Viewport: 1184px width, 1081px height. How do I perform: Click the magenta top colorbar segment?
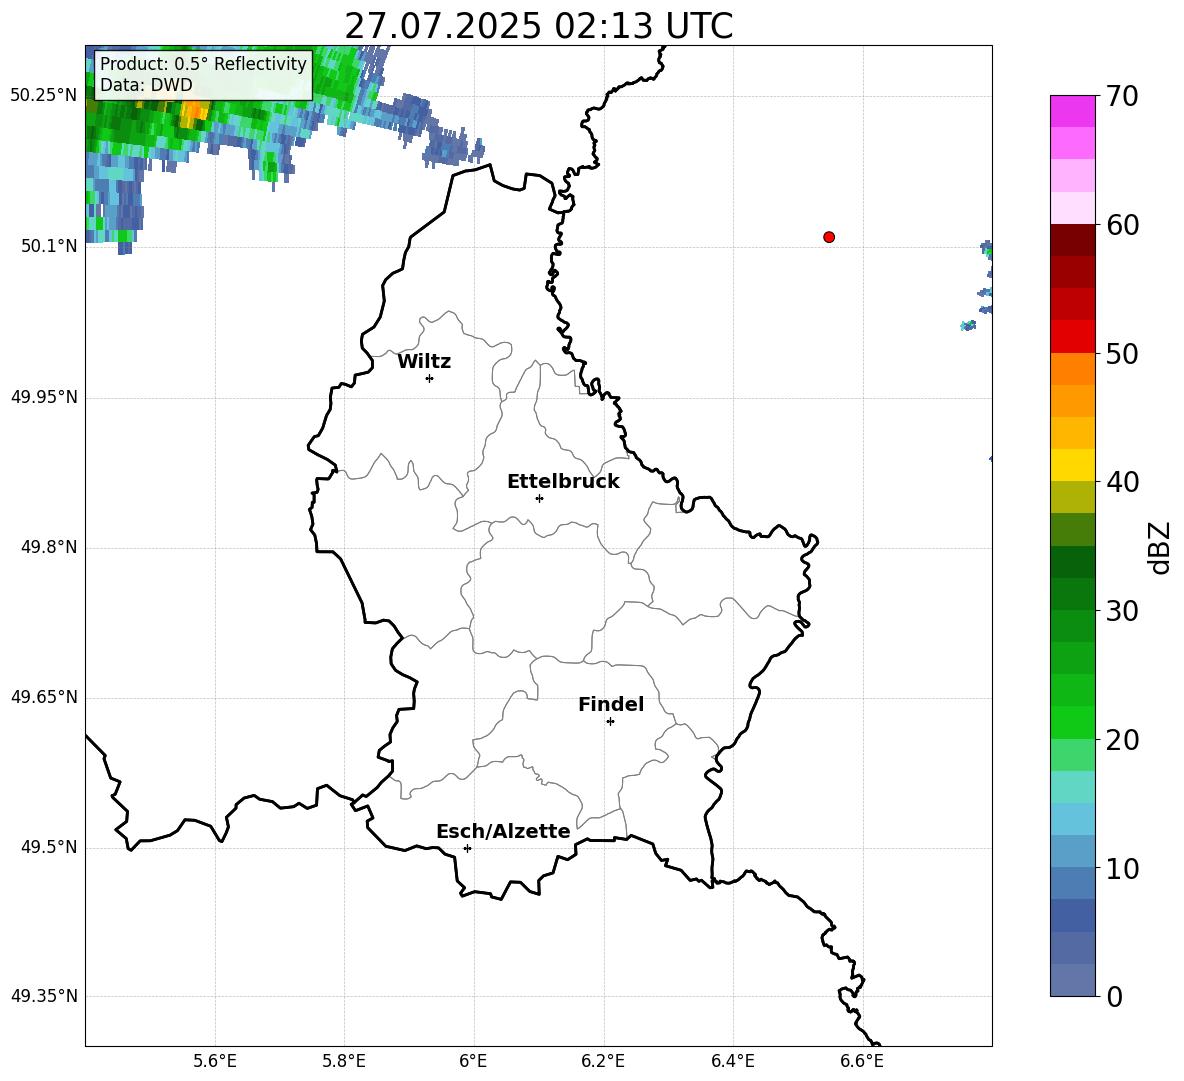point(1072,111)
